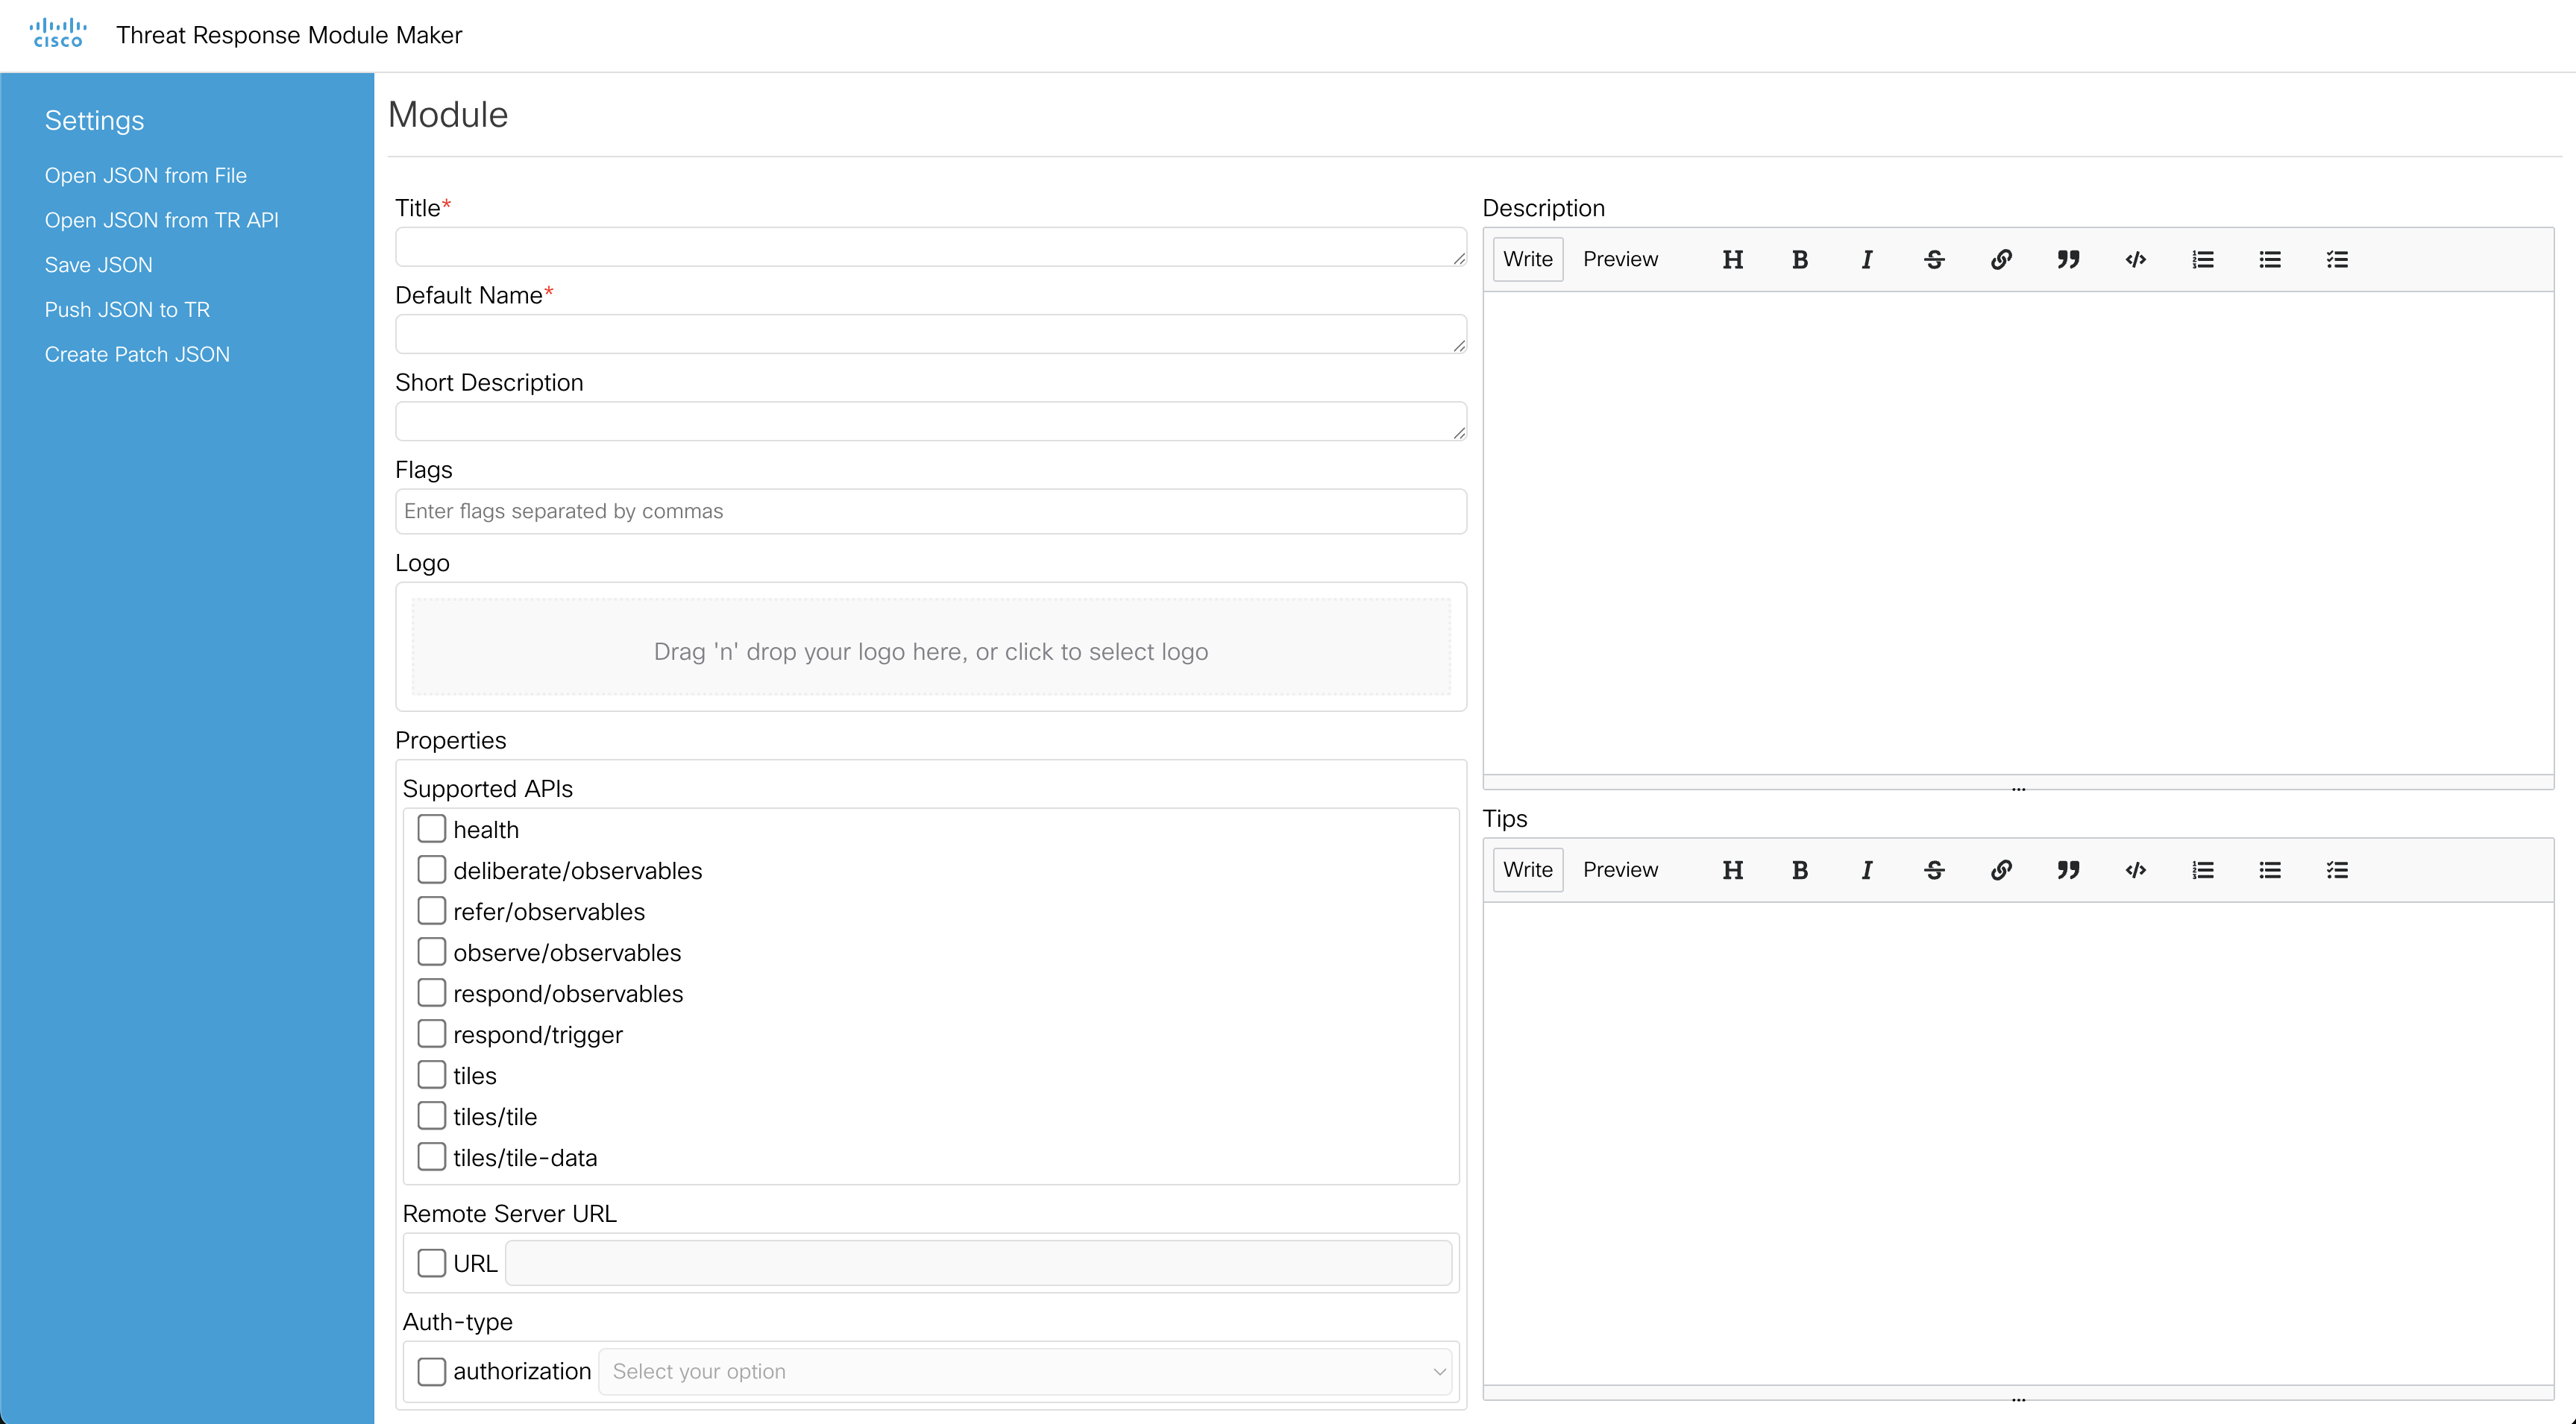Select the Italic icon in Description toolbar

click(1866, 259)
